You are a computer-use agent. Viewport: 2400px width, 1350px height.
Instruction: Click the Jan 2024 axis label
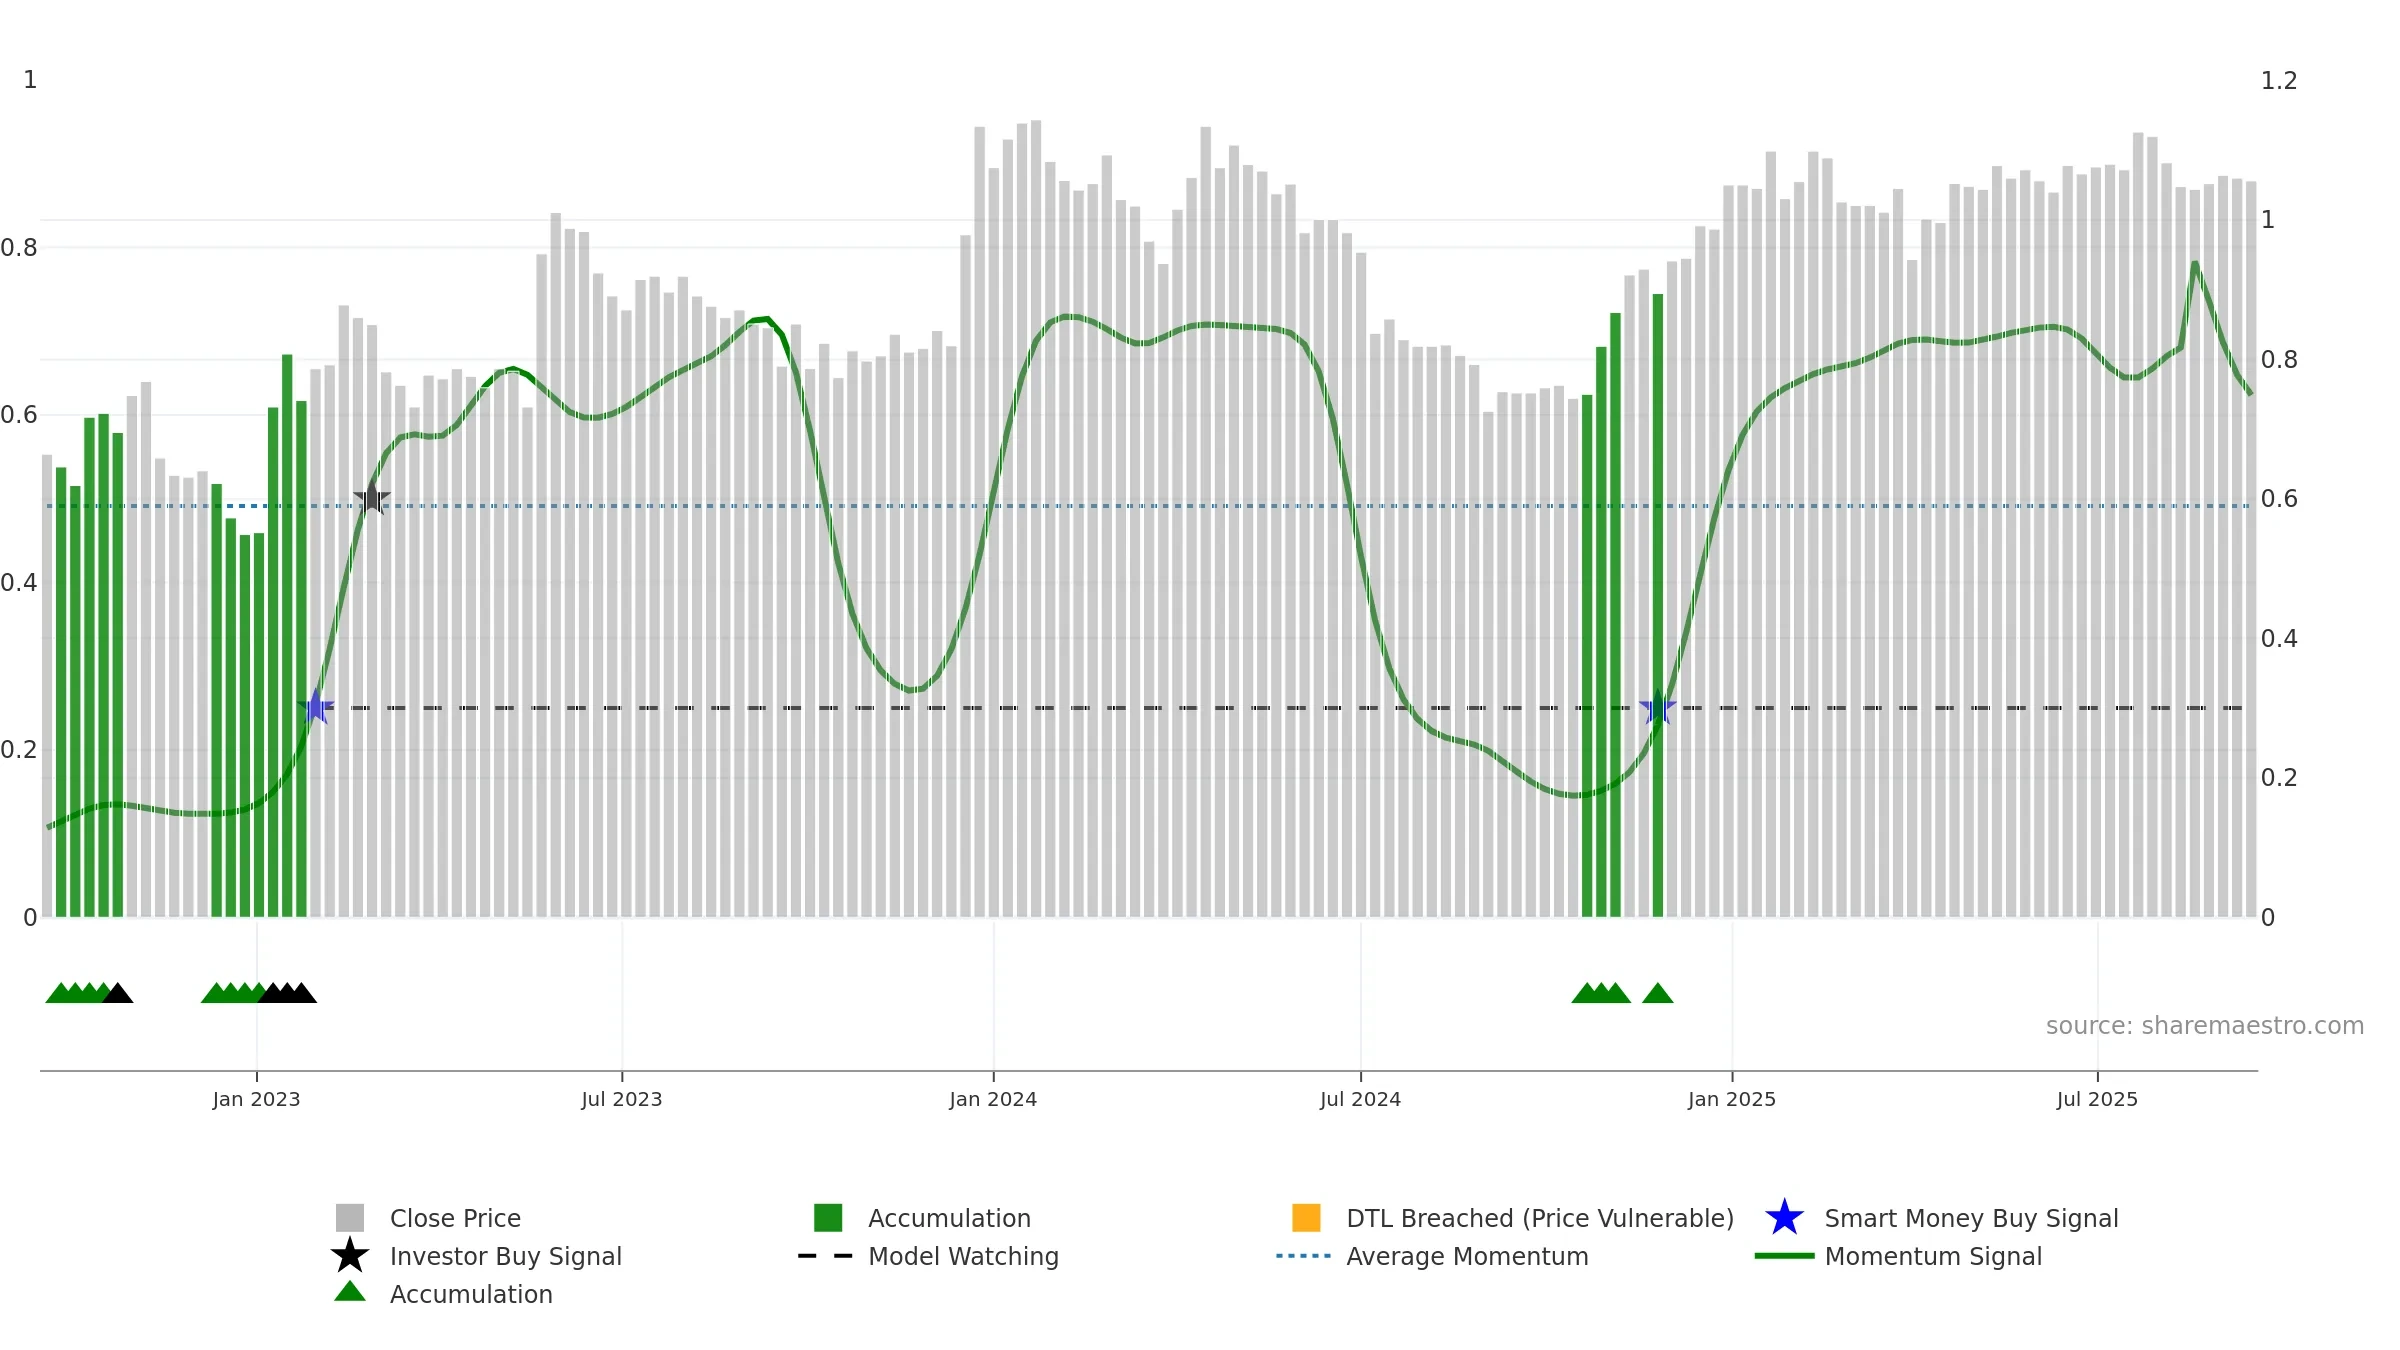[x=993, y=1100]
